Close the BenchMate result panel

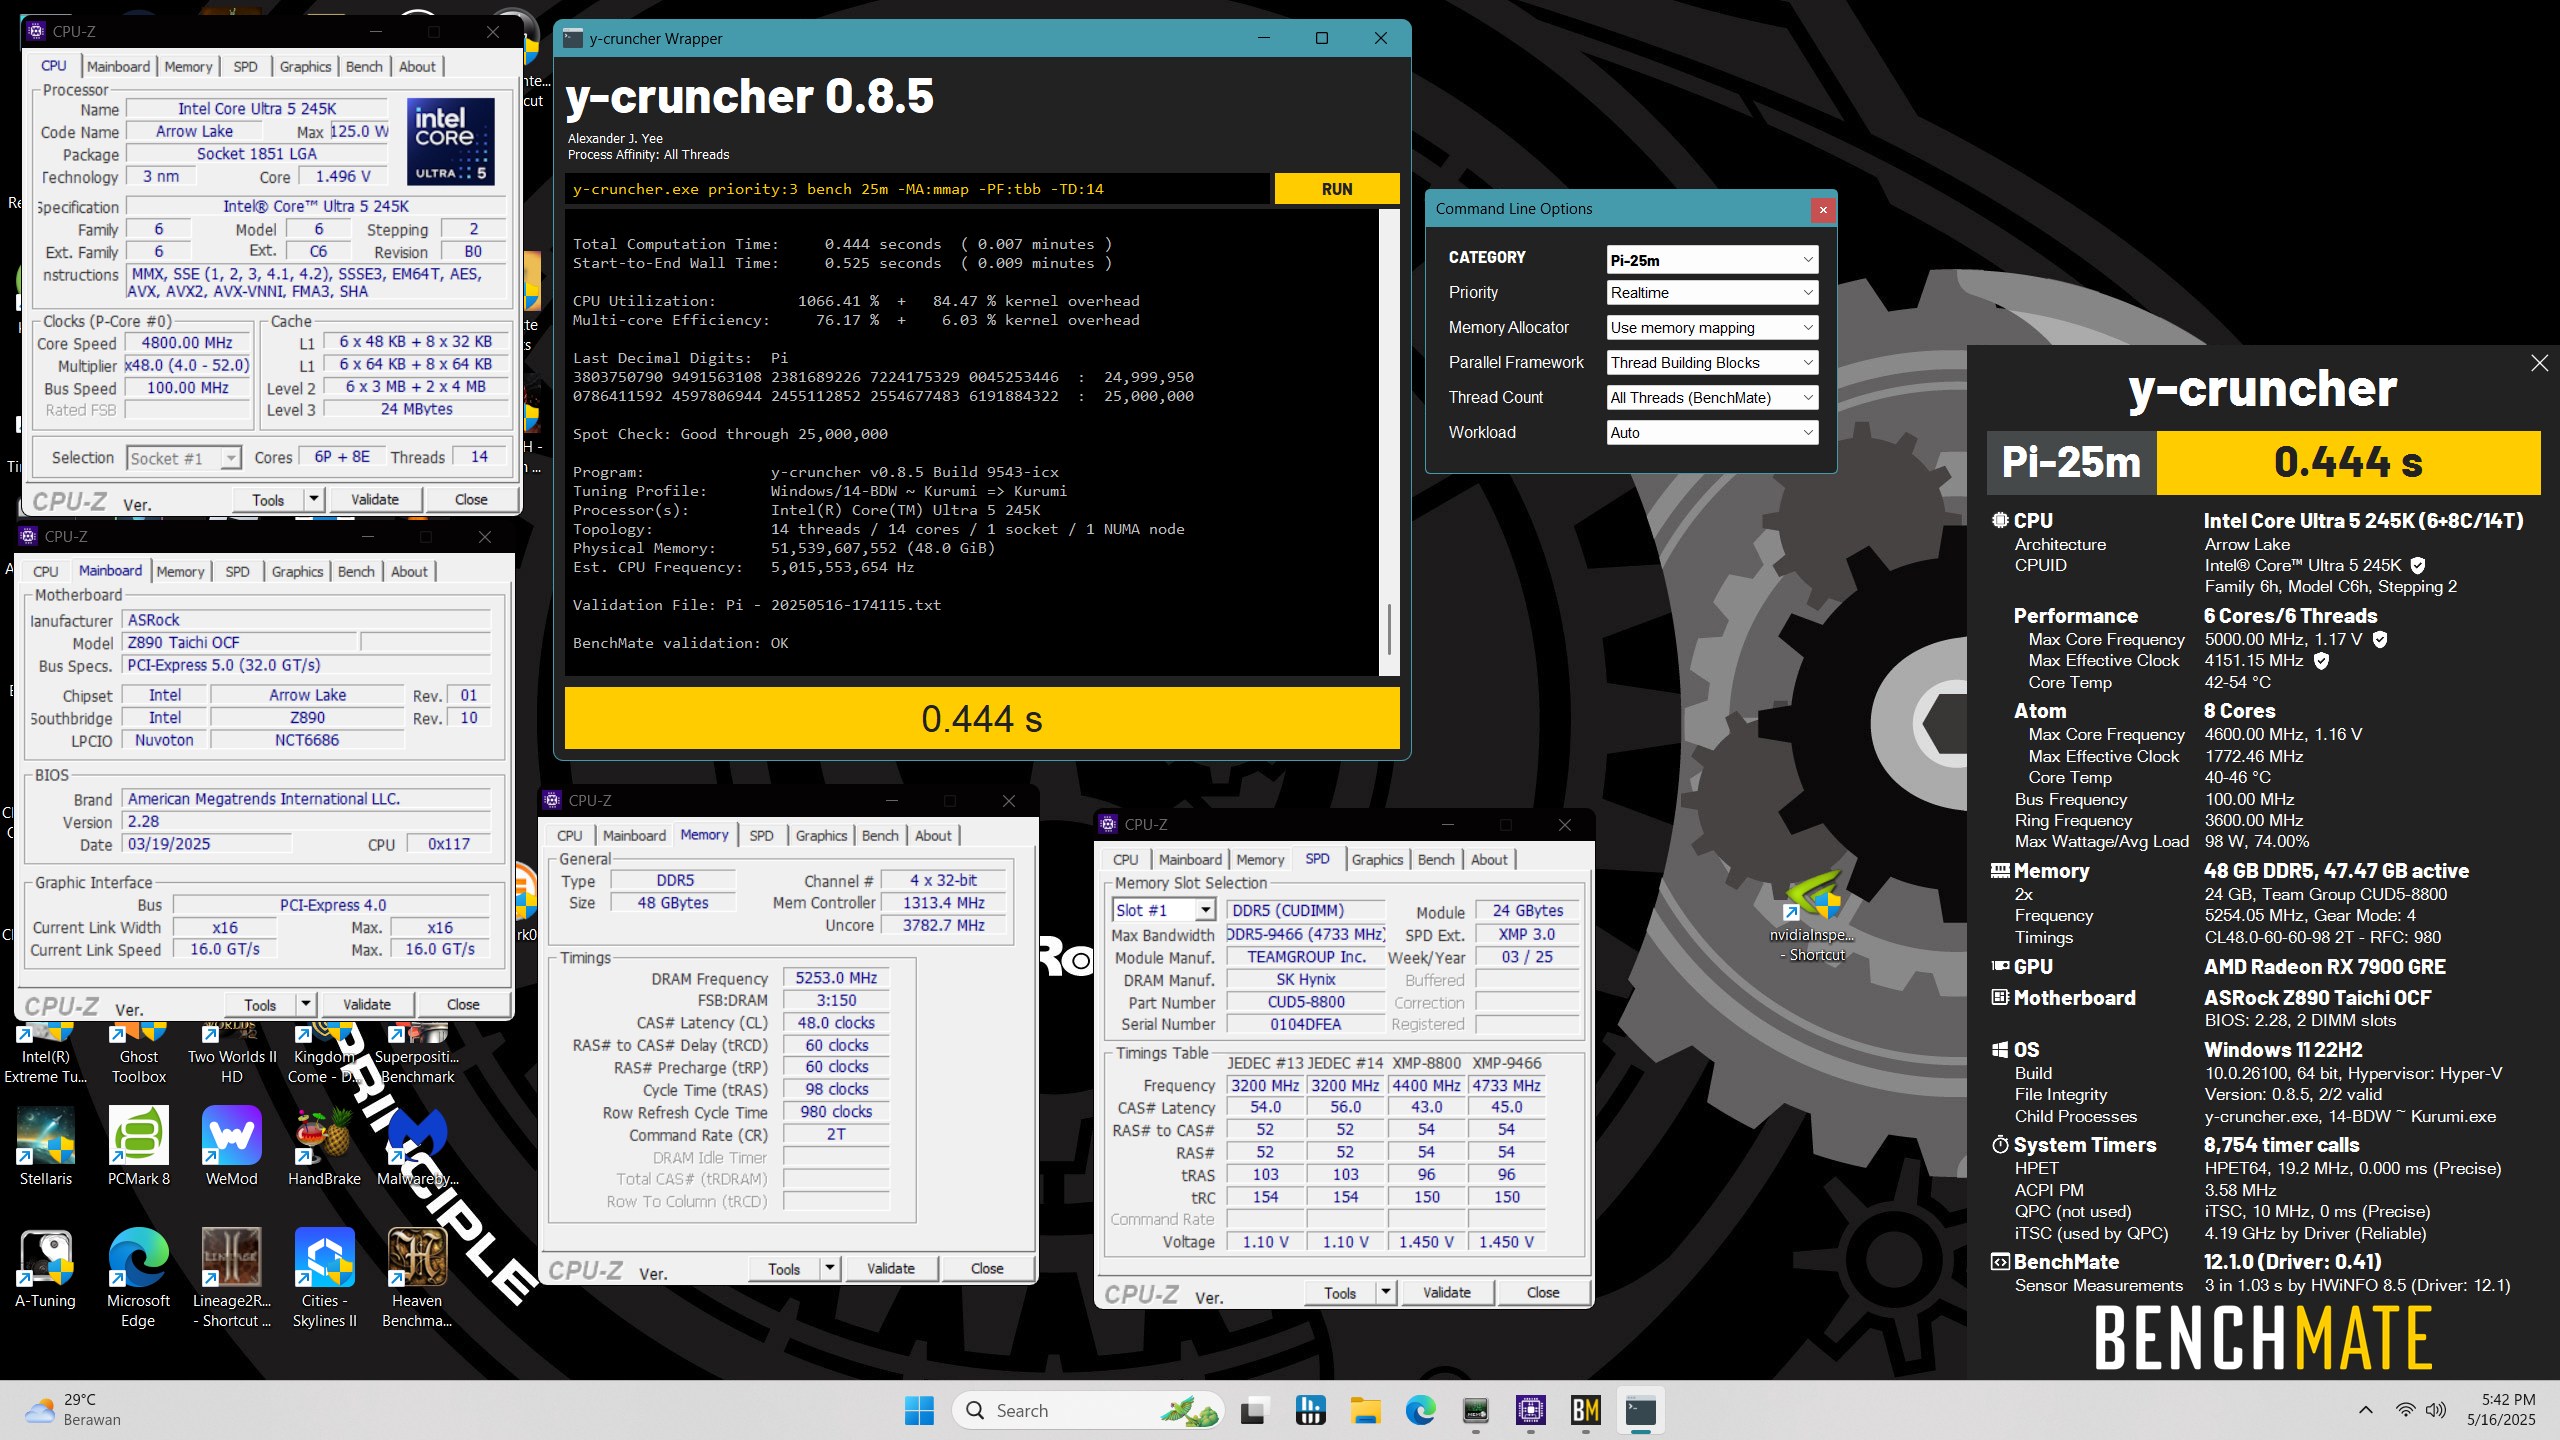click(x=2539, y=363)
